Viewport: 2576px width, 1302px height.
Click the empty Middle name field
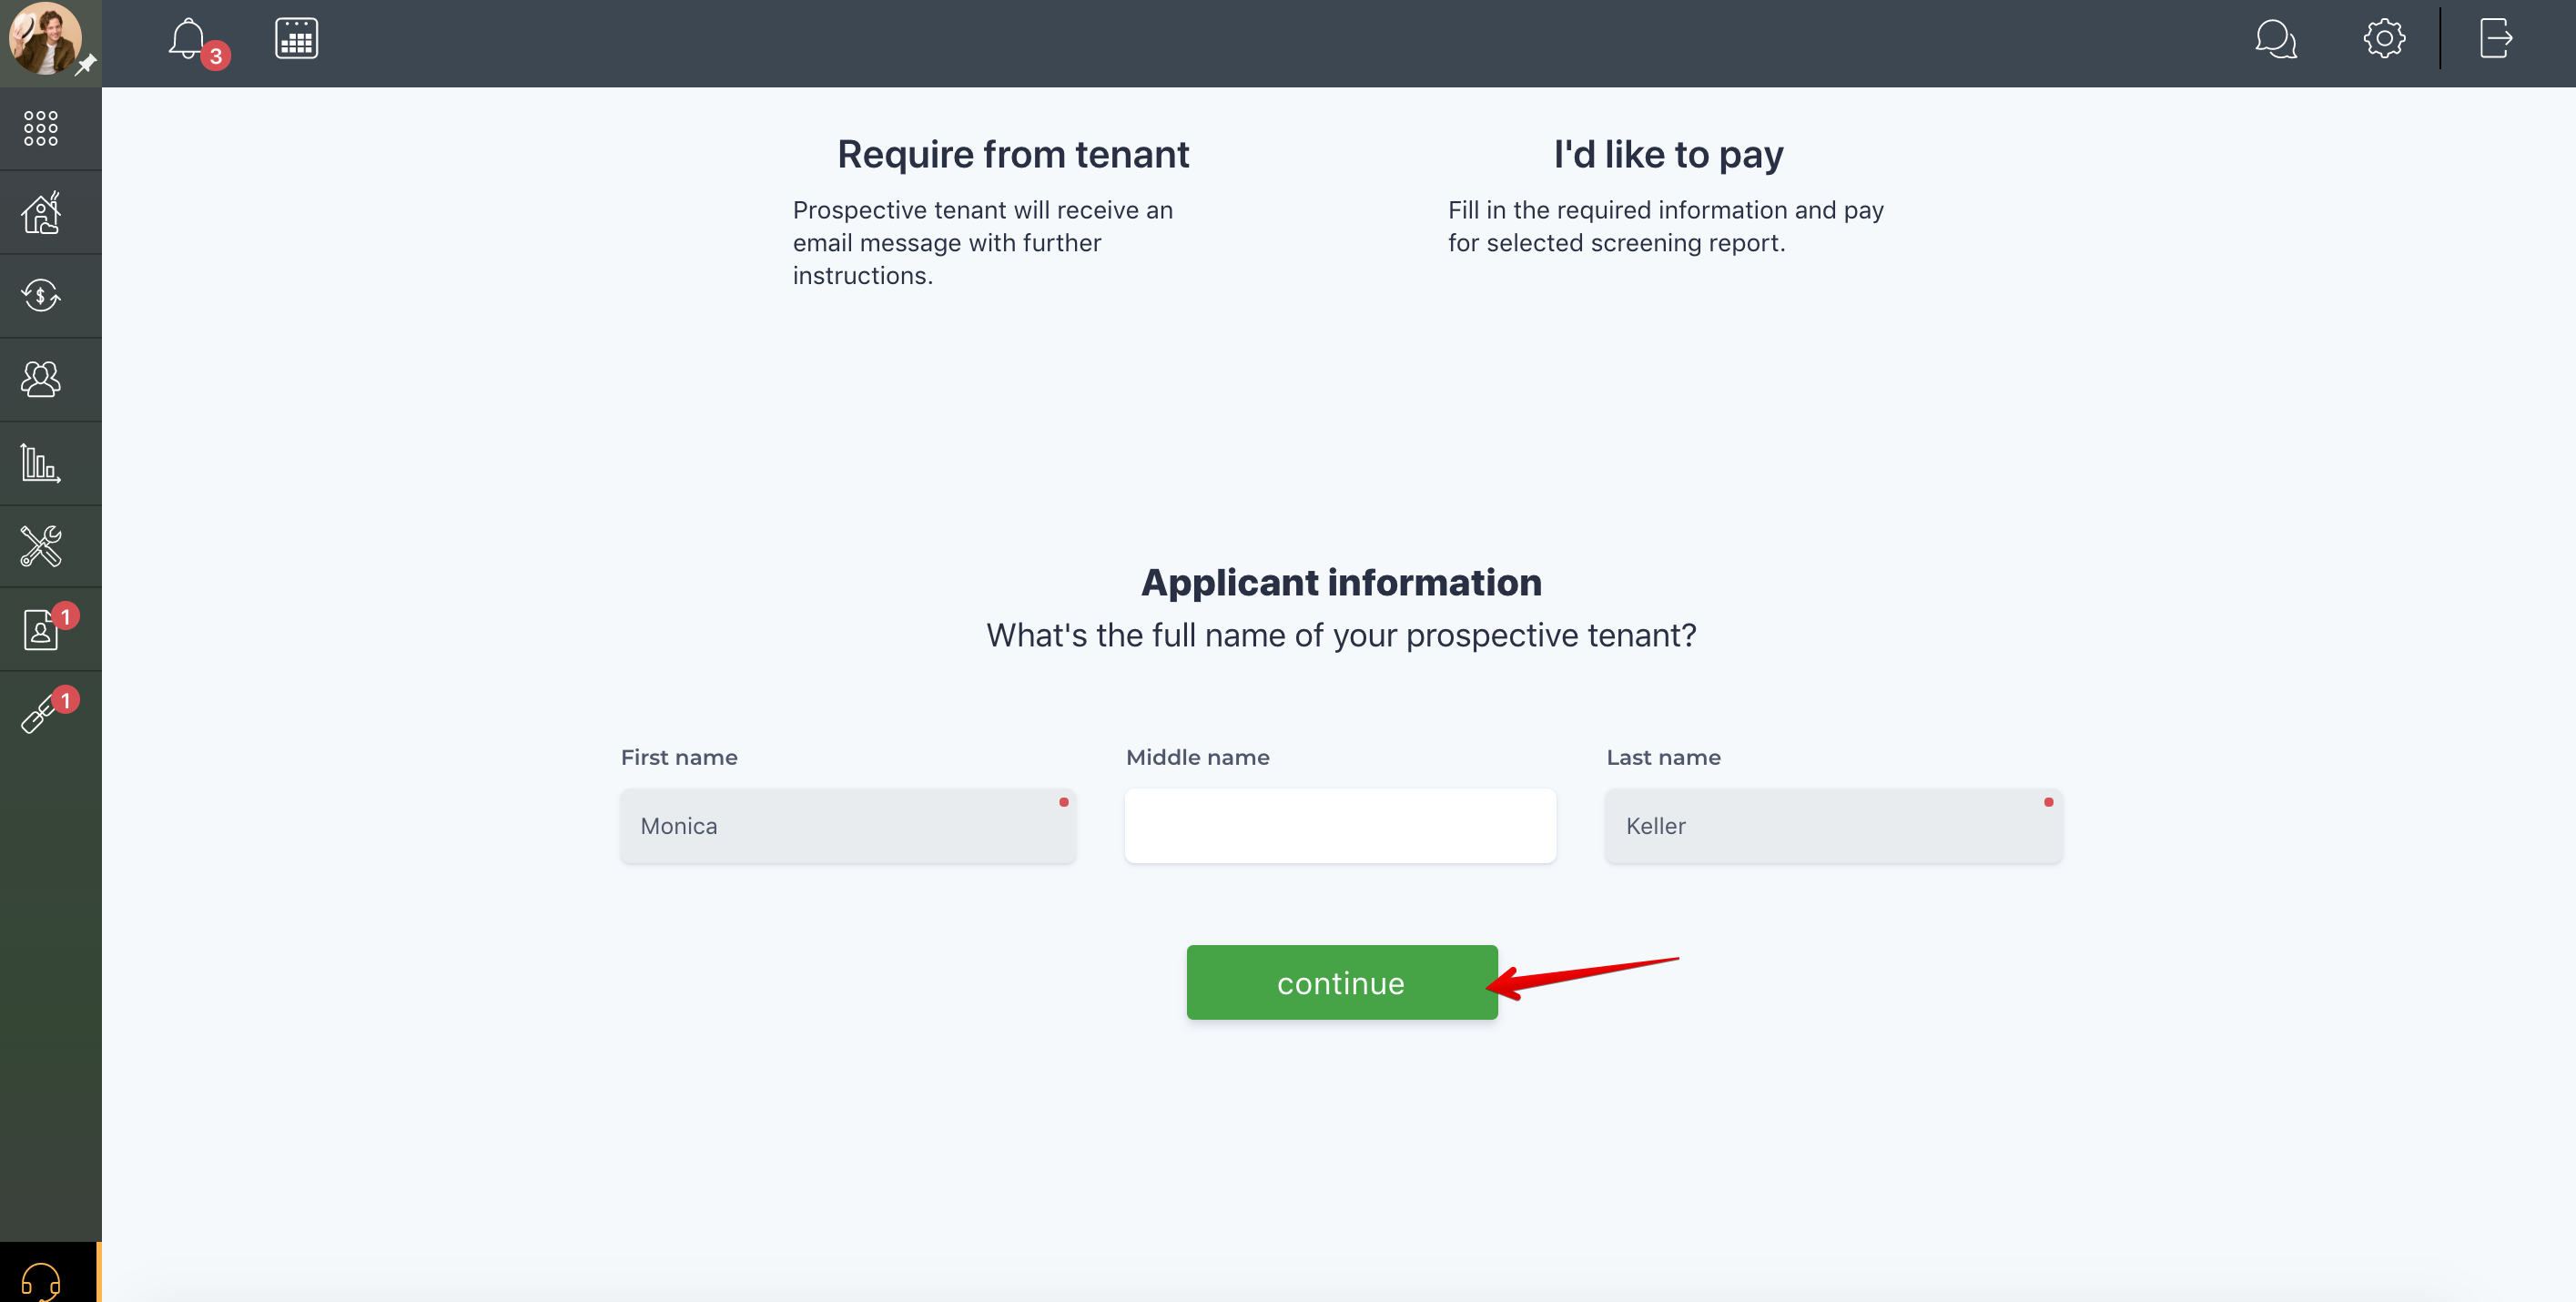point(1340,826)
